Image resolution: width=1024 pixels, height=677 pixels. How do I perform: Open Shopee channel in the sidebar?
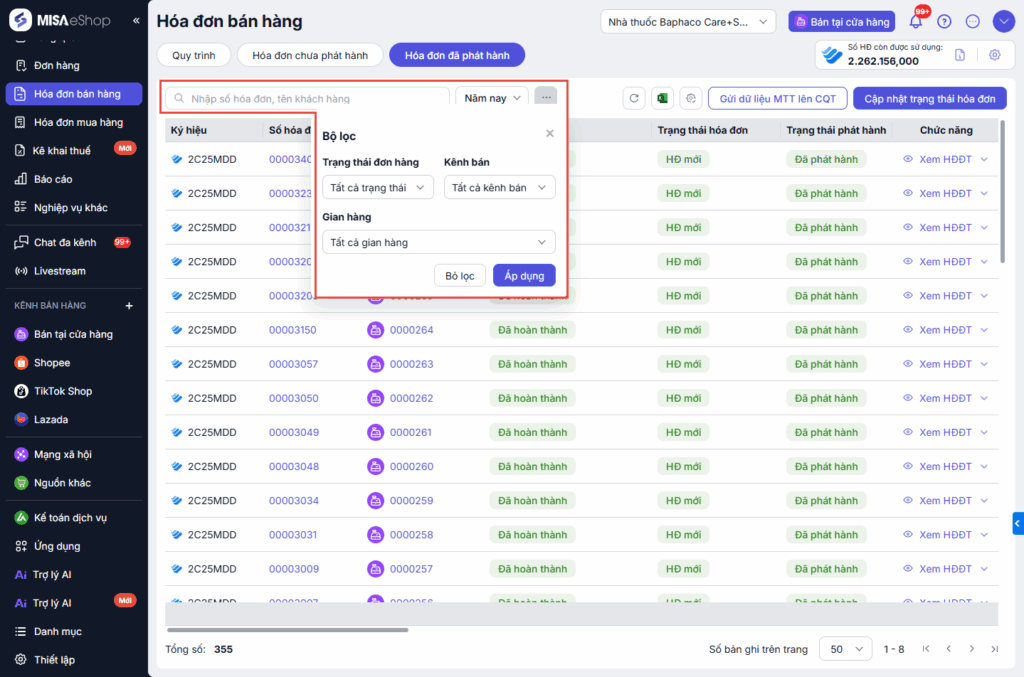[x=52, y=363]
